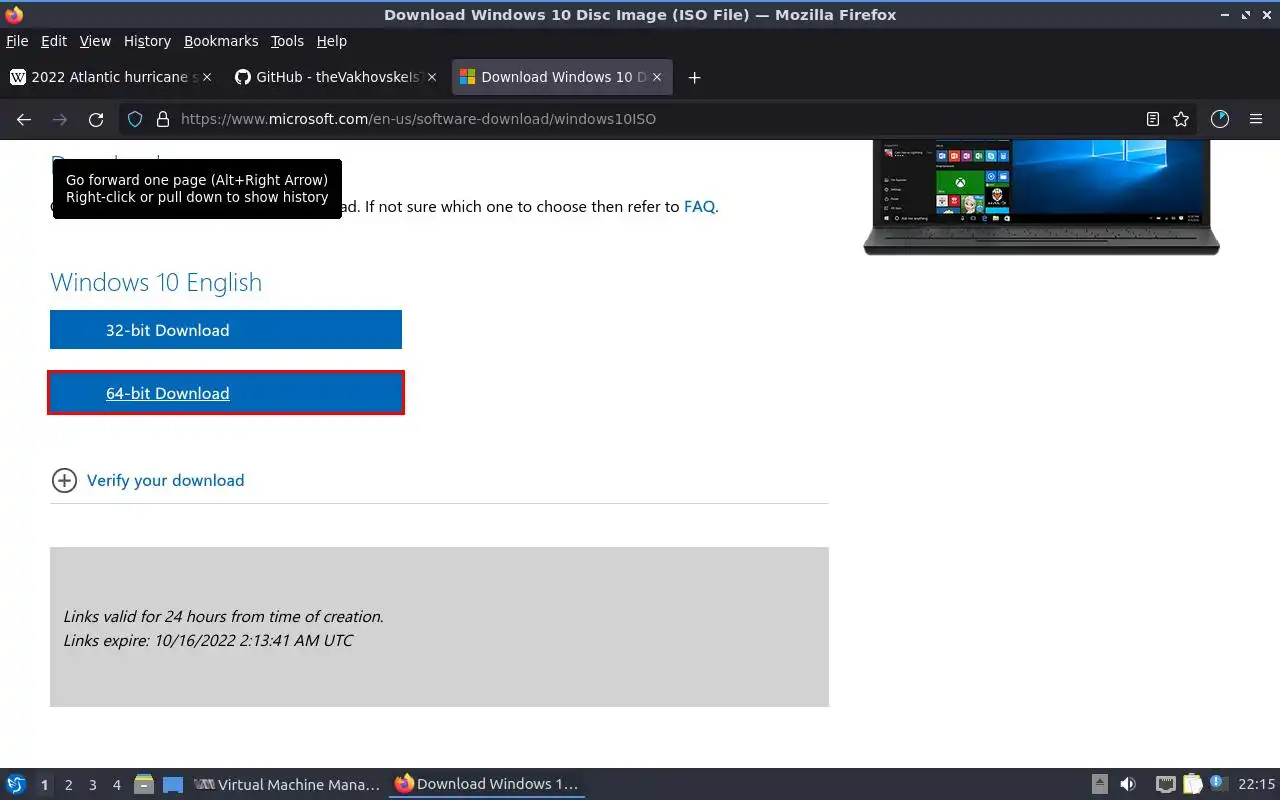Screen dimensions: 1280x800
Task: Open a new browser tab
Action: click(694, 77)
